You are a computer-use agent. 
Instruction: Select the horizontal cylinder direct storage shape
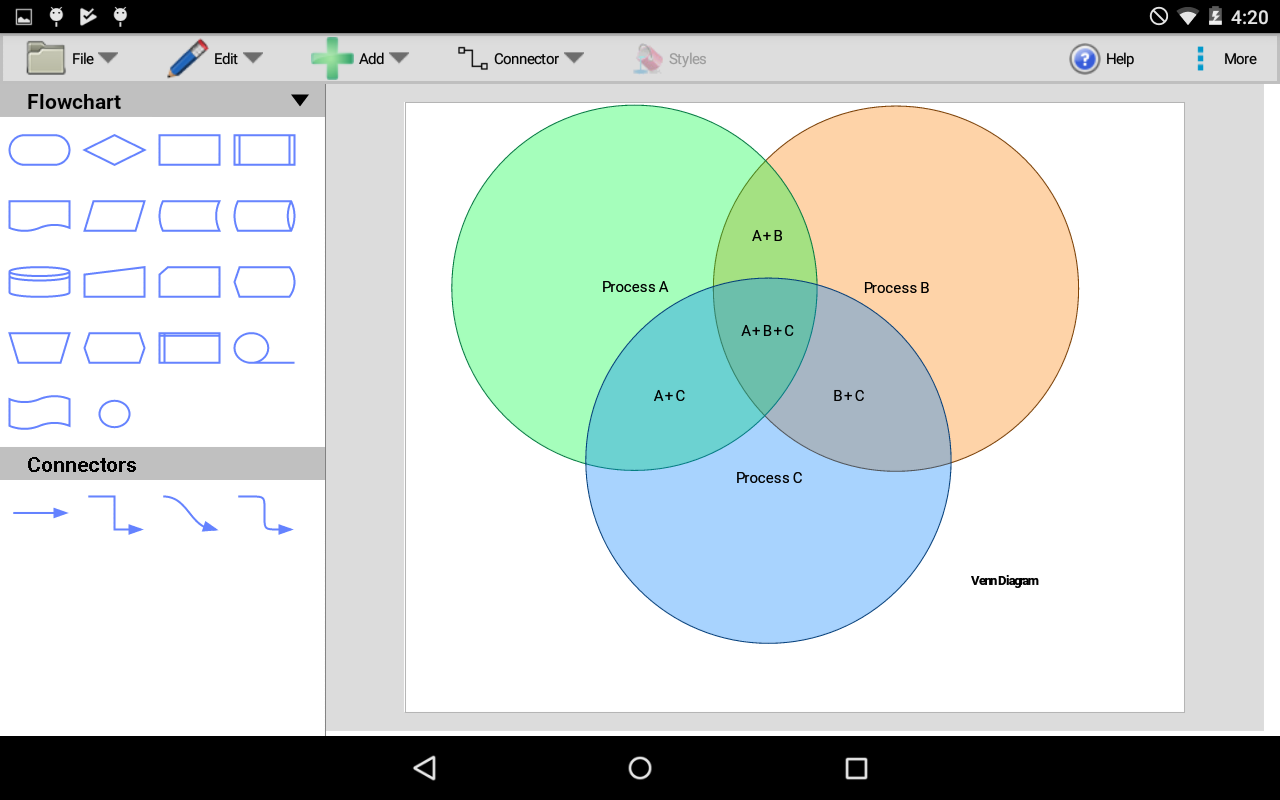[265, 216]
